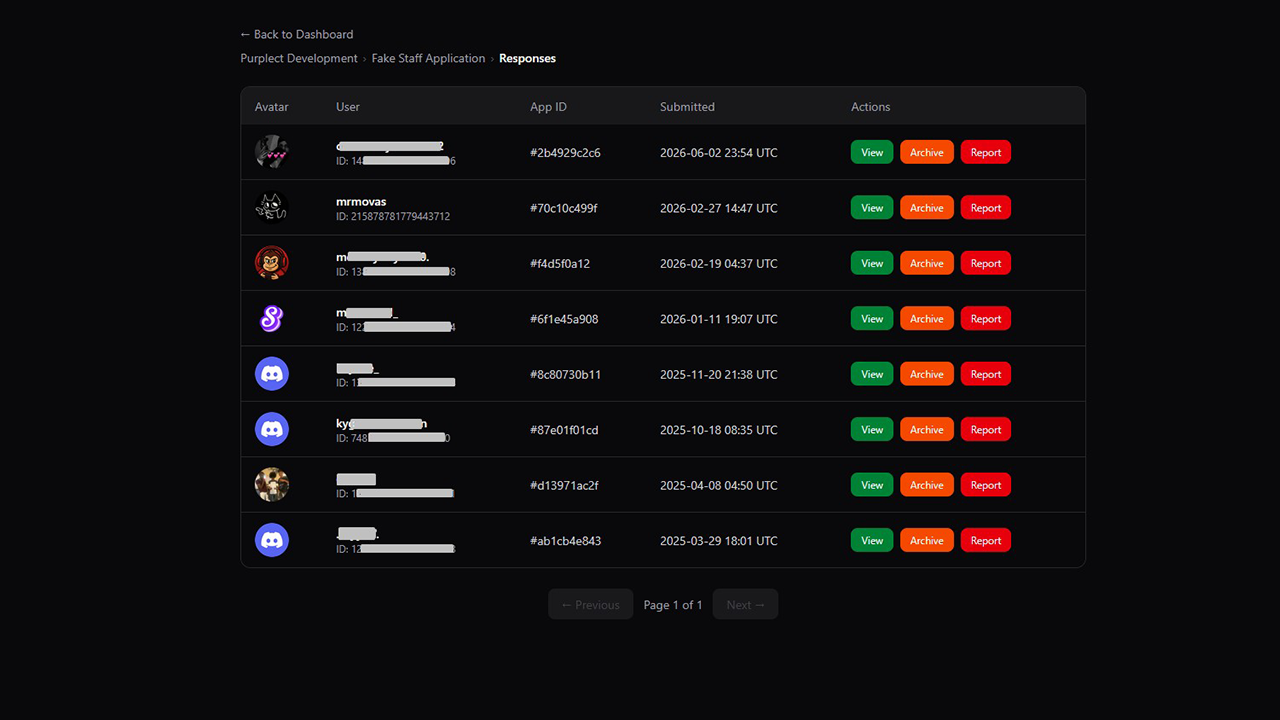This screenshot has height=720, width=1280.
Task: Click Discord avatar for app #ab1cb4e843
Action: pos(272,540)
